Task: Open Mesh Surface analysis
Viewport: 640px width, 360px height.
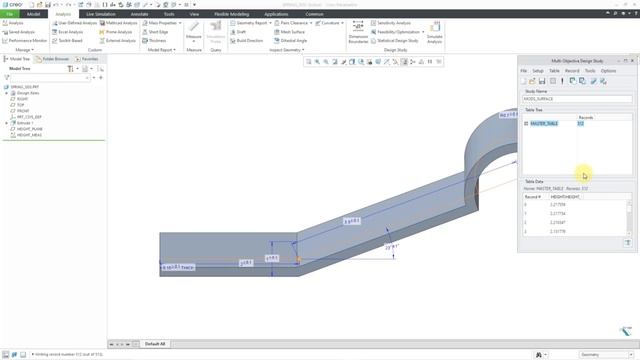Action: (289, 32)
